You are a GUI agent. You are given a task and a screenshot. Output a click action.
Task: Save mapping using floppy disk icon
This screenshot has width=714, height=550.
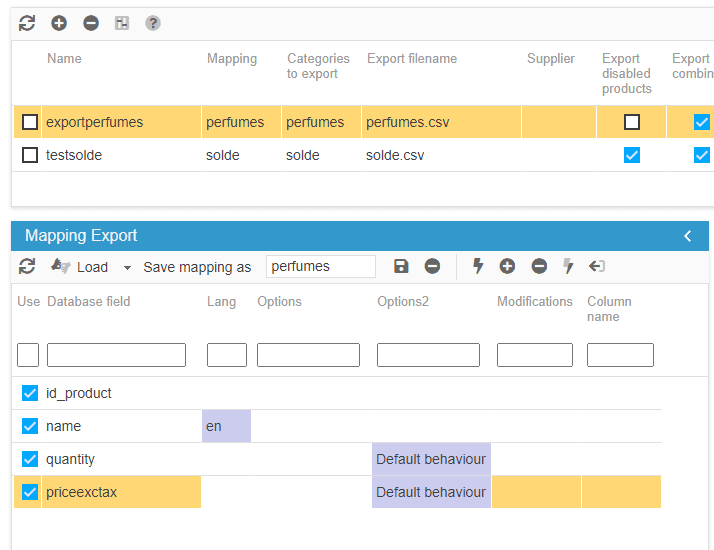pyautogui.click(x=401, y=266)
